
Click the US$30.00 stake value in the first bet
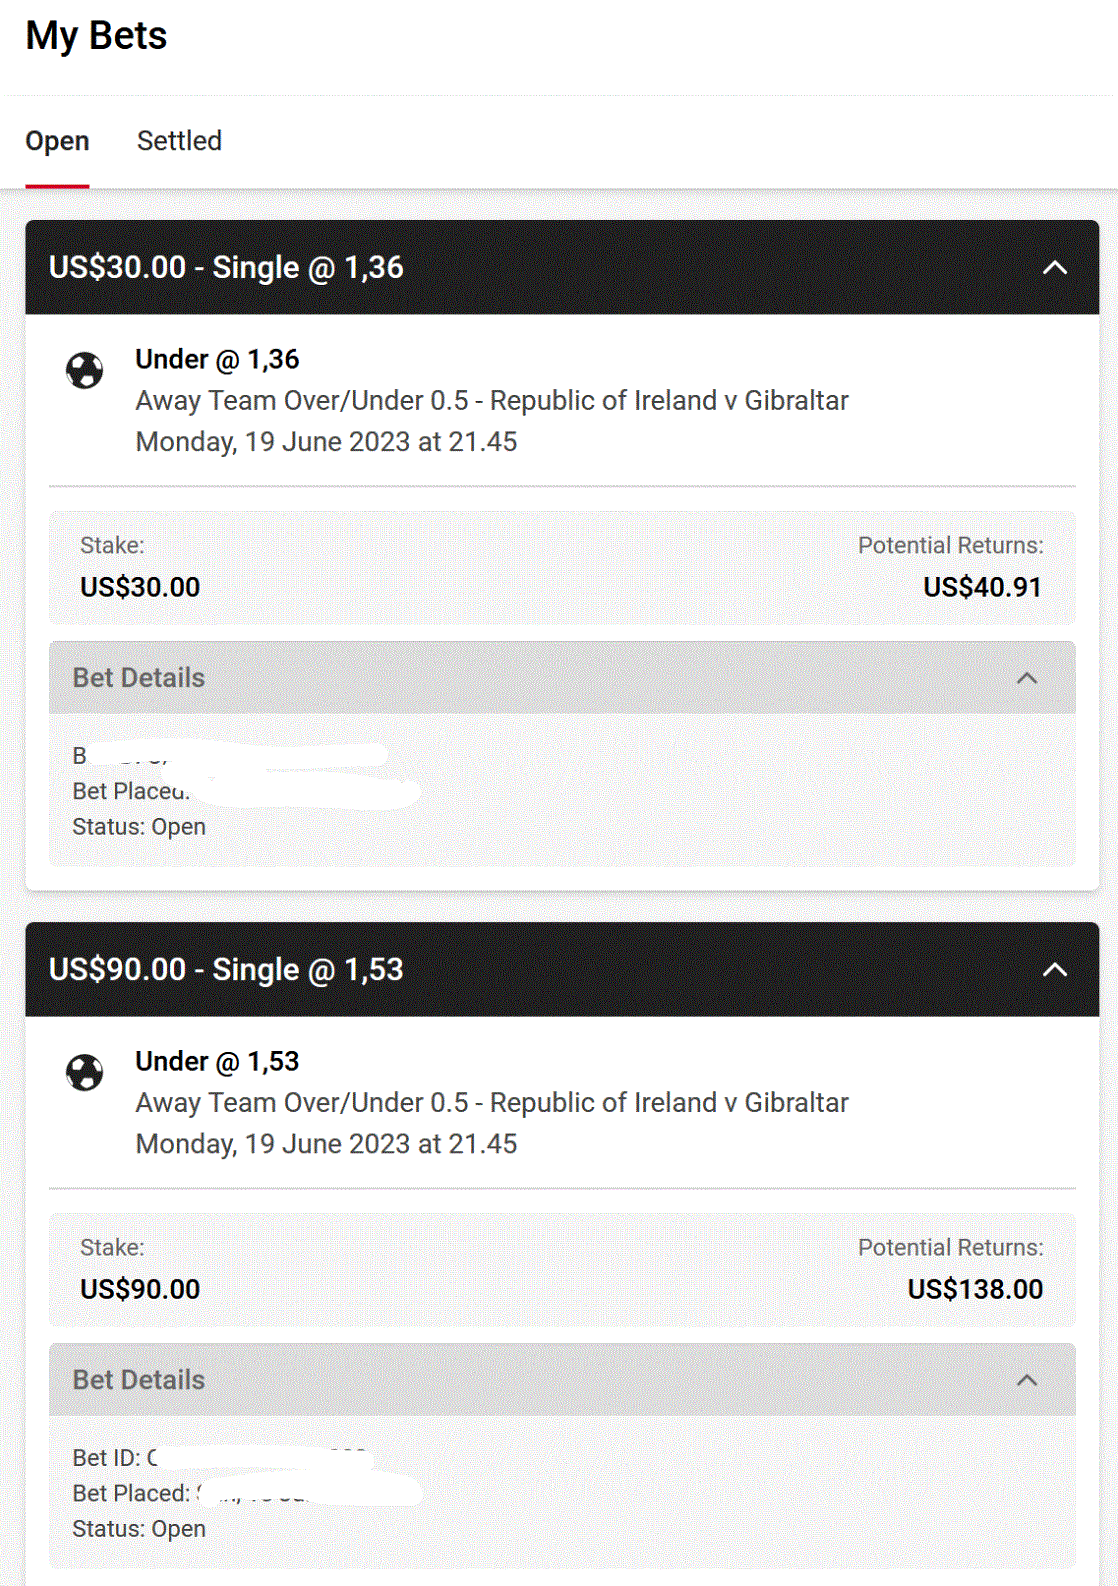140,587
